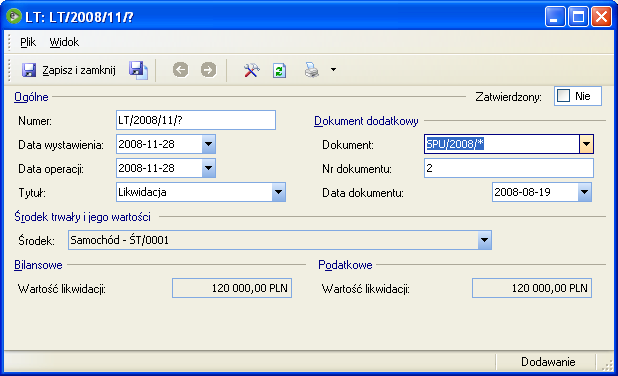Click the Środek trwały i jego wartości header
618x376 pixels.
click(82, 217)
